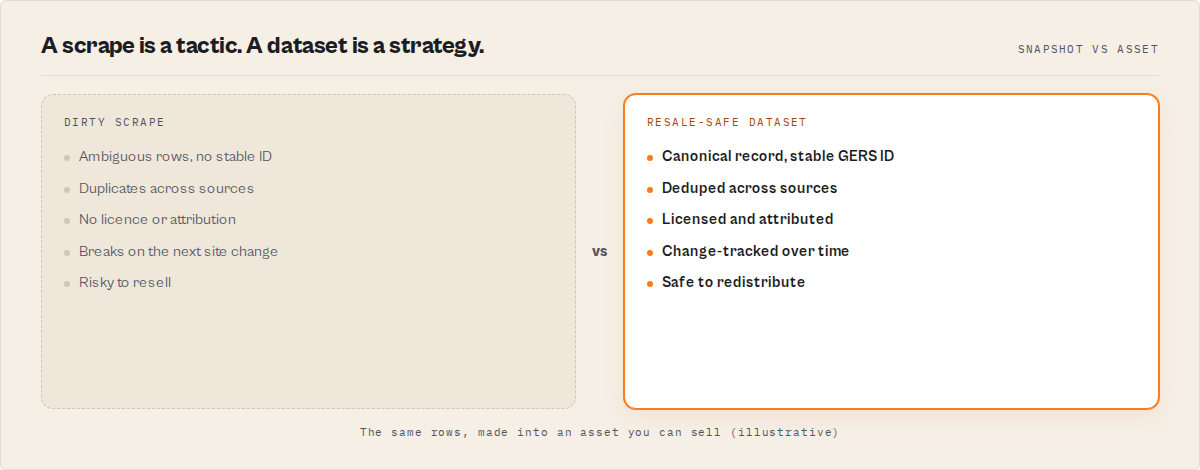Select the 'Canonical record, stable GERS ID' item
1200x470 pixels.
click(778, 157)
